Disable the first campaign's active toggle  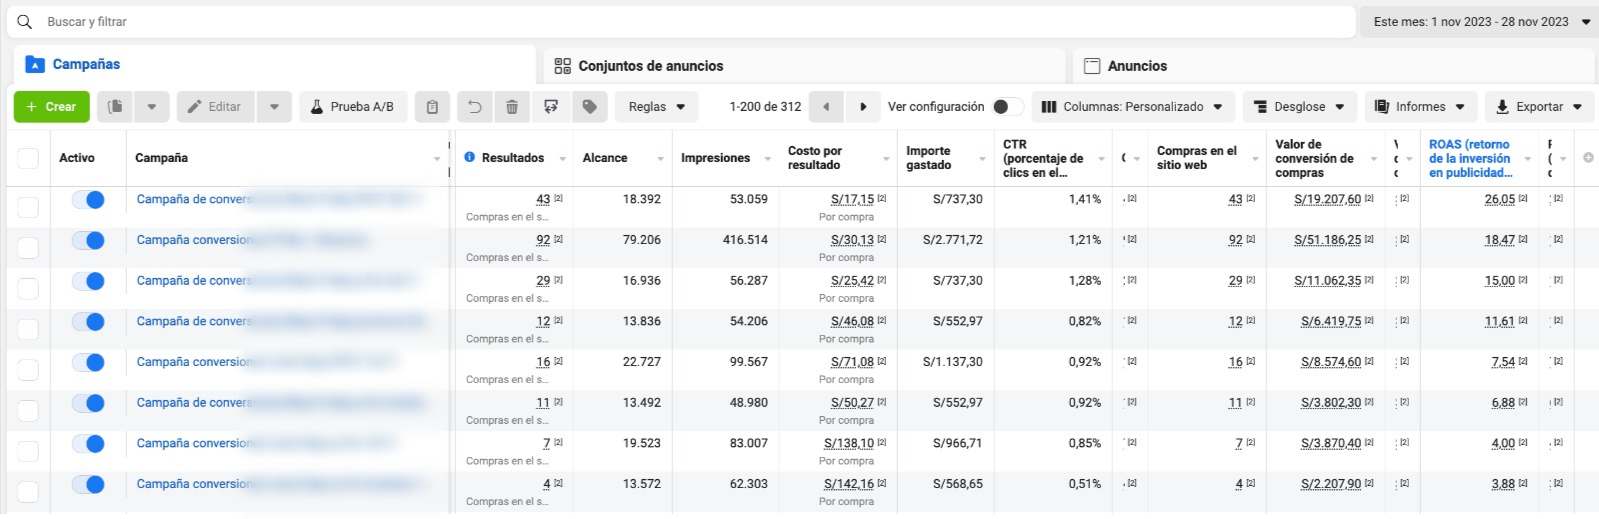[x=88, y=200]
